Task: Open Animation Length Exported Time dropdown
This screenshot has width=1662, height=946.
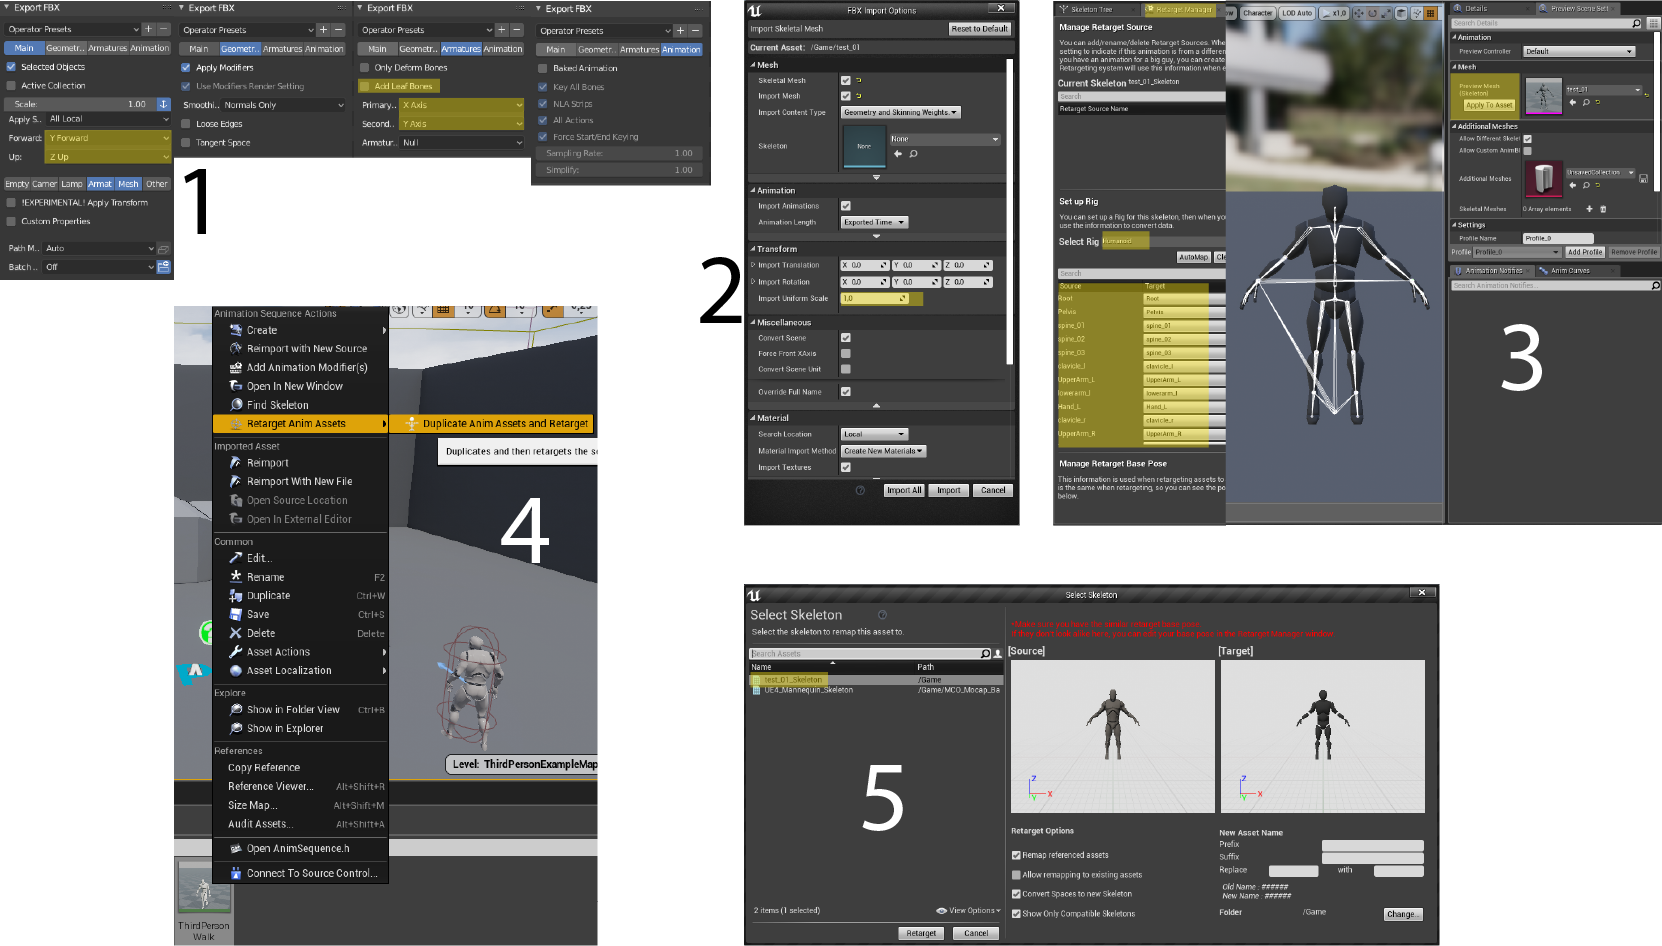Action: coord(874,223)
